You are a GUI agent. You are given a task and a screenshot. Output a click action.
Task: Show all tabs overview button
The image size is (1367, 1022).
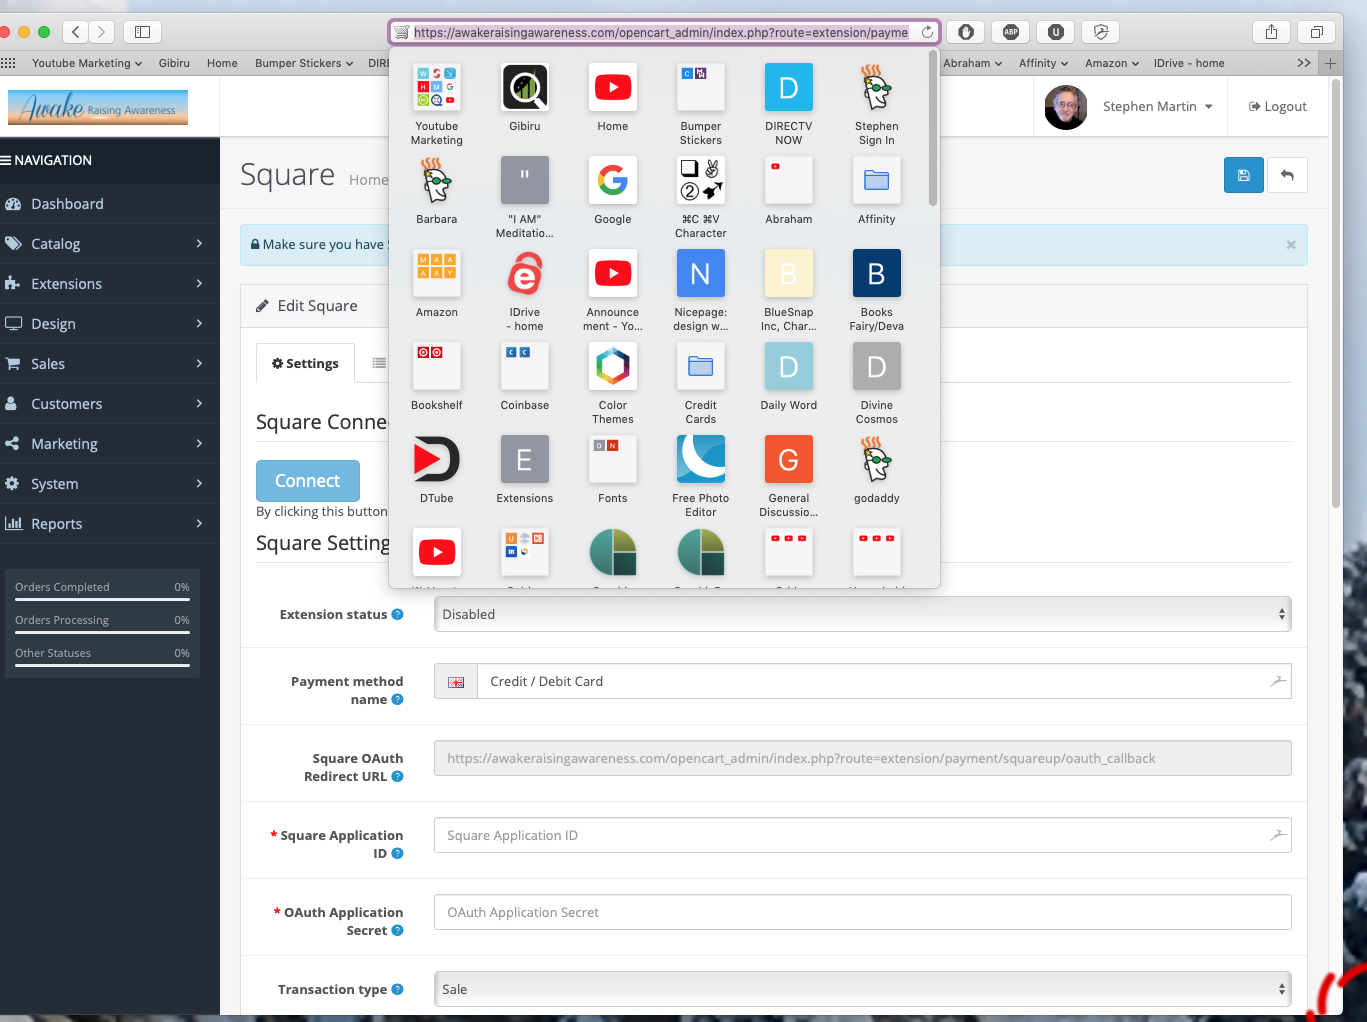click(1317, 32)
